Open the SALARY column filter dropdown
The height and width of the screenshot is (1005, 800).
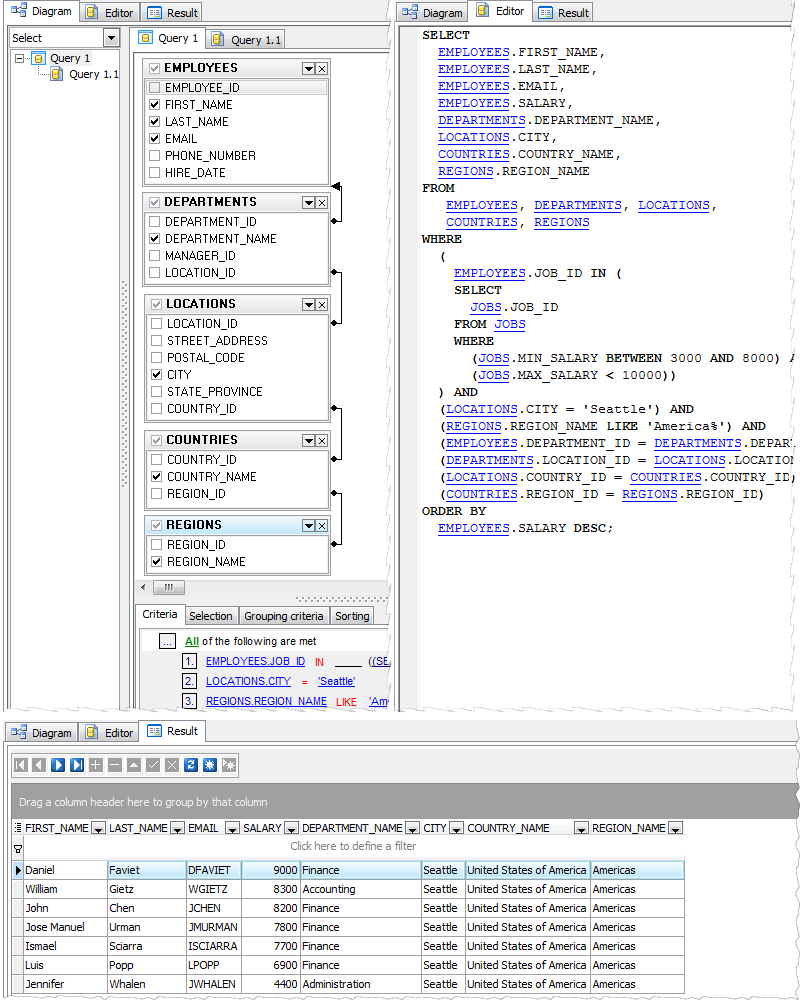click(x=291, y=828)
